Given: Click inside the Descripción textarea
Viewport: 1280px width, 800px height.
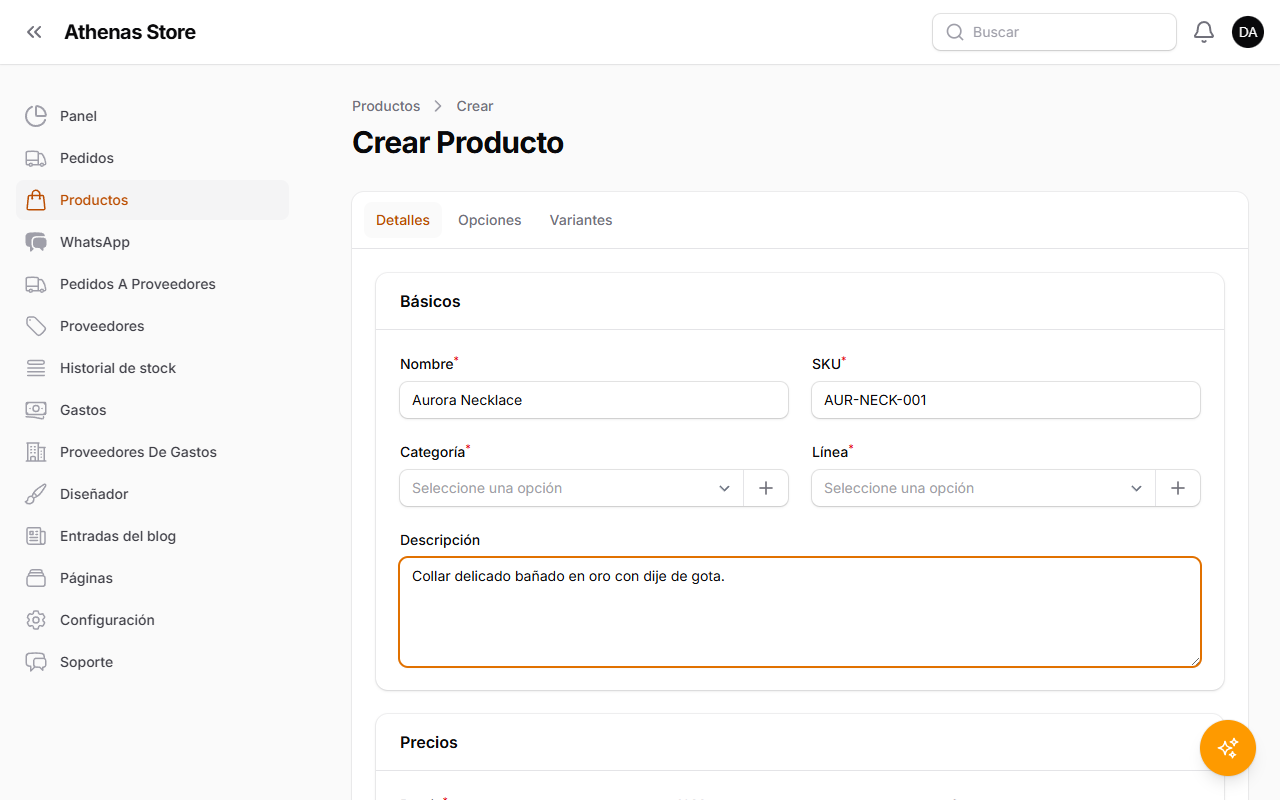Looking at the screenshot, I should pos(800,612).
